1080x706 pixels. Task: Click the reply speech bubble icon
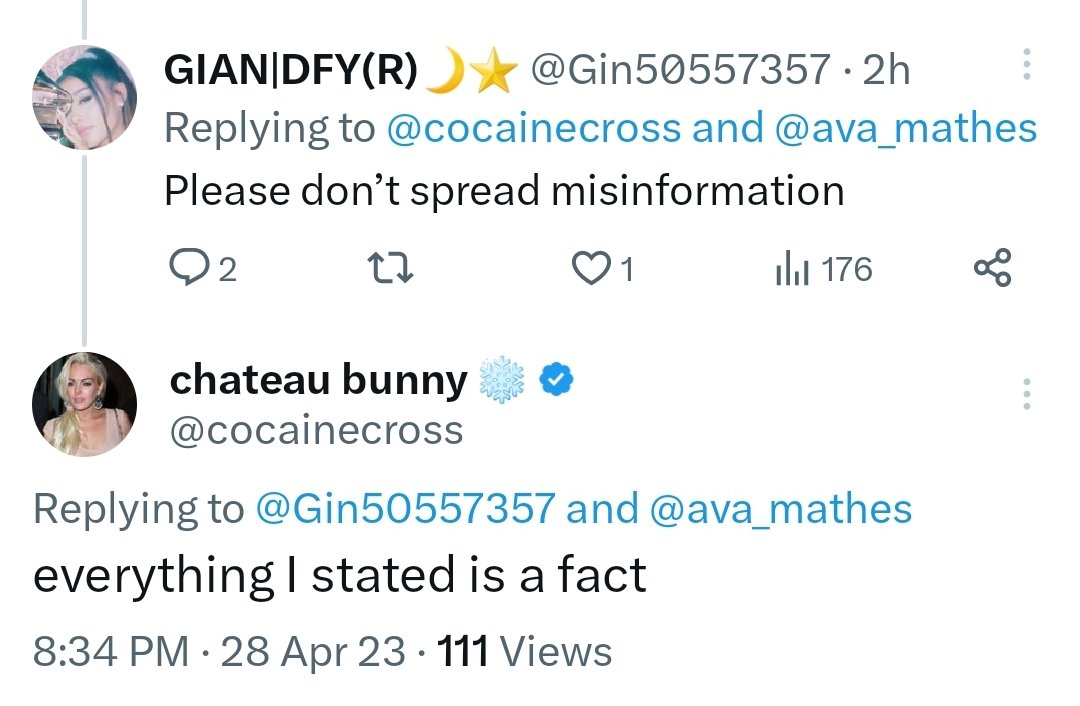189,268
